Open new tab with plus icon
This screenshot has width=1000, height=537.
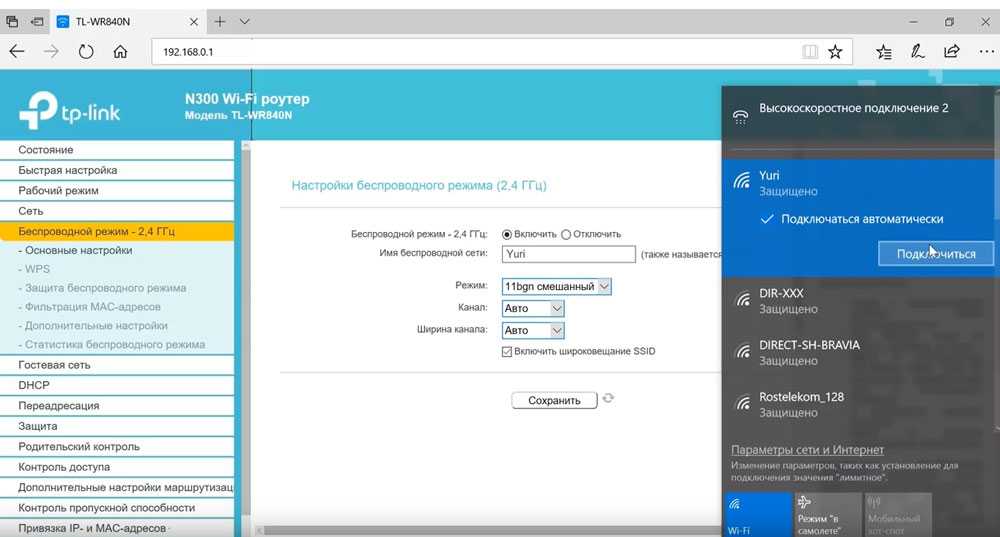click(220, 21)
